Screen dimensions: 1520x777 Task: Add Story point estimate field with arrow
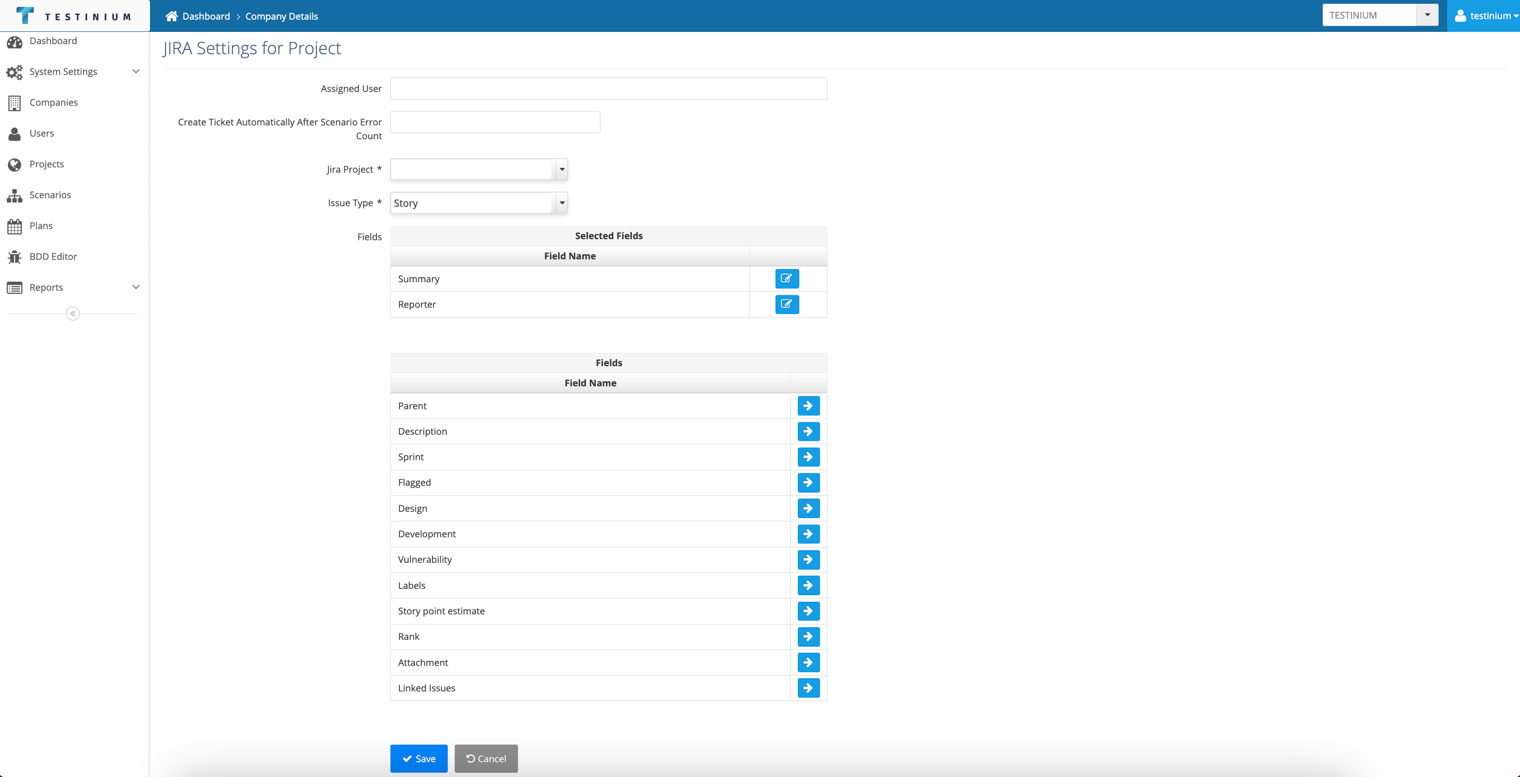[808, 611]
